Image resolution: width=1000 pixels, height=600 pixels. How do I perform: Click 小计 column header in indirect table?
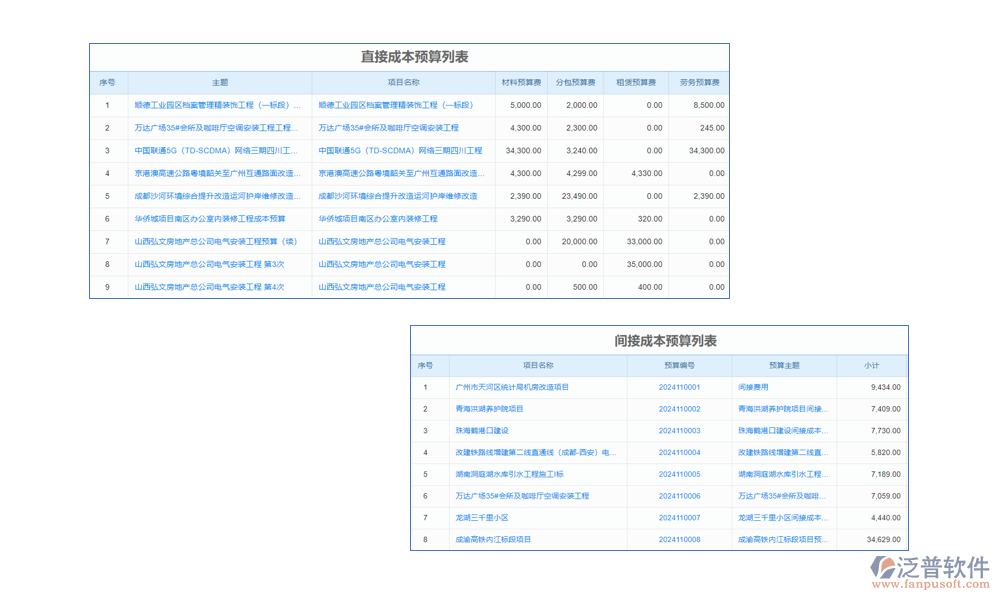pos(872,366)
